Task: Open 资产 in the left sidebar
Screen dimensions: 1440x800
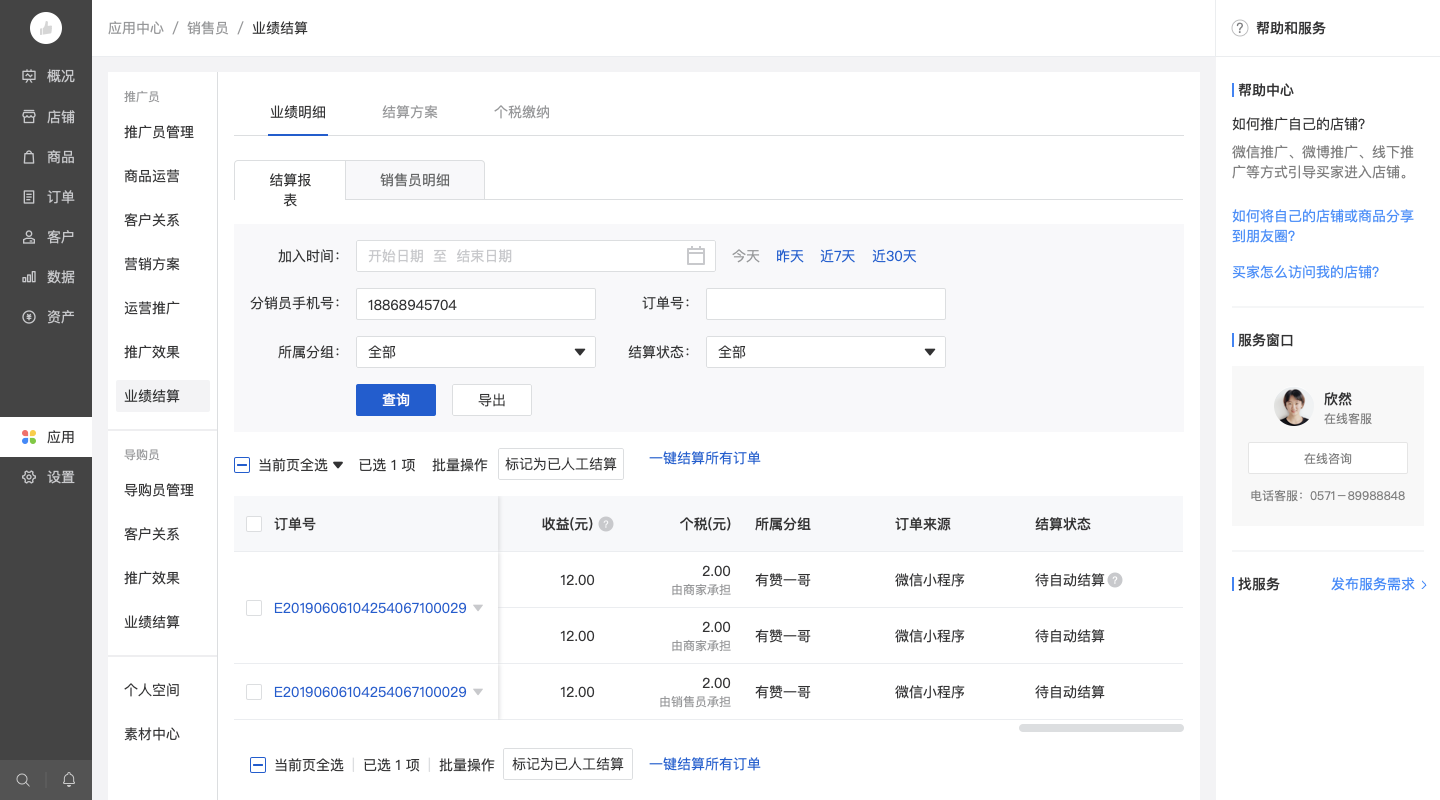Action: tap(46, 317)
